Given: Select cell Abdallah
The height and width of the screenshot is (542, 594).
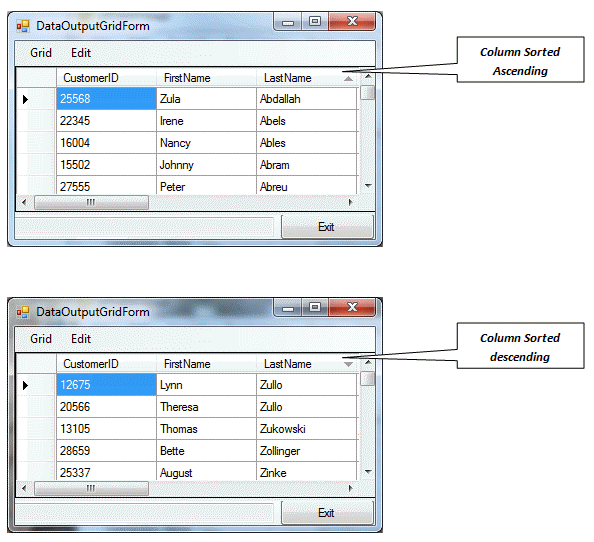Looking at the screenshot, I should 307,99.
